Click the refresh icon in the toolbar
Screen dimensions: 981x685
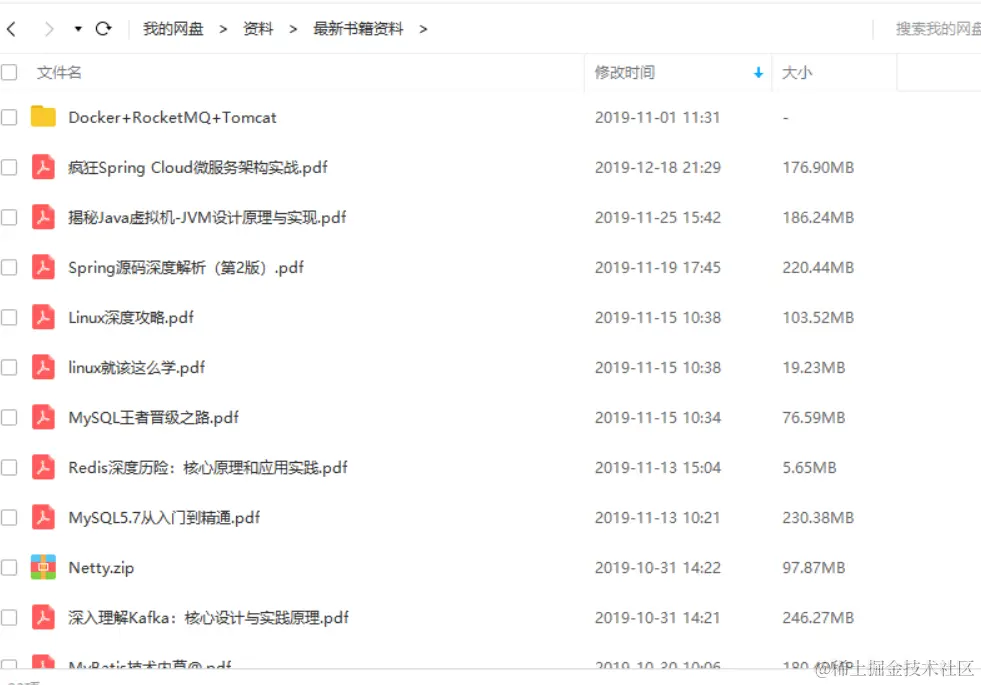104,29
